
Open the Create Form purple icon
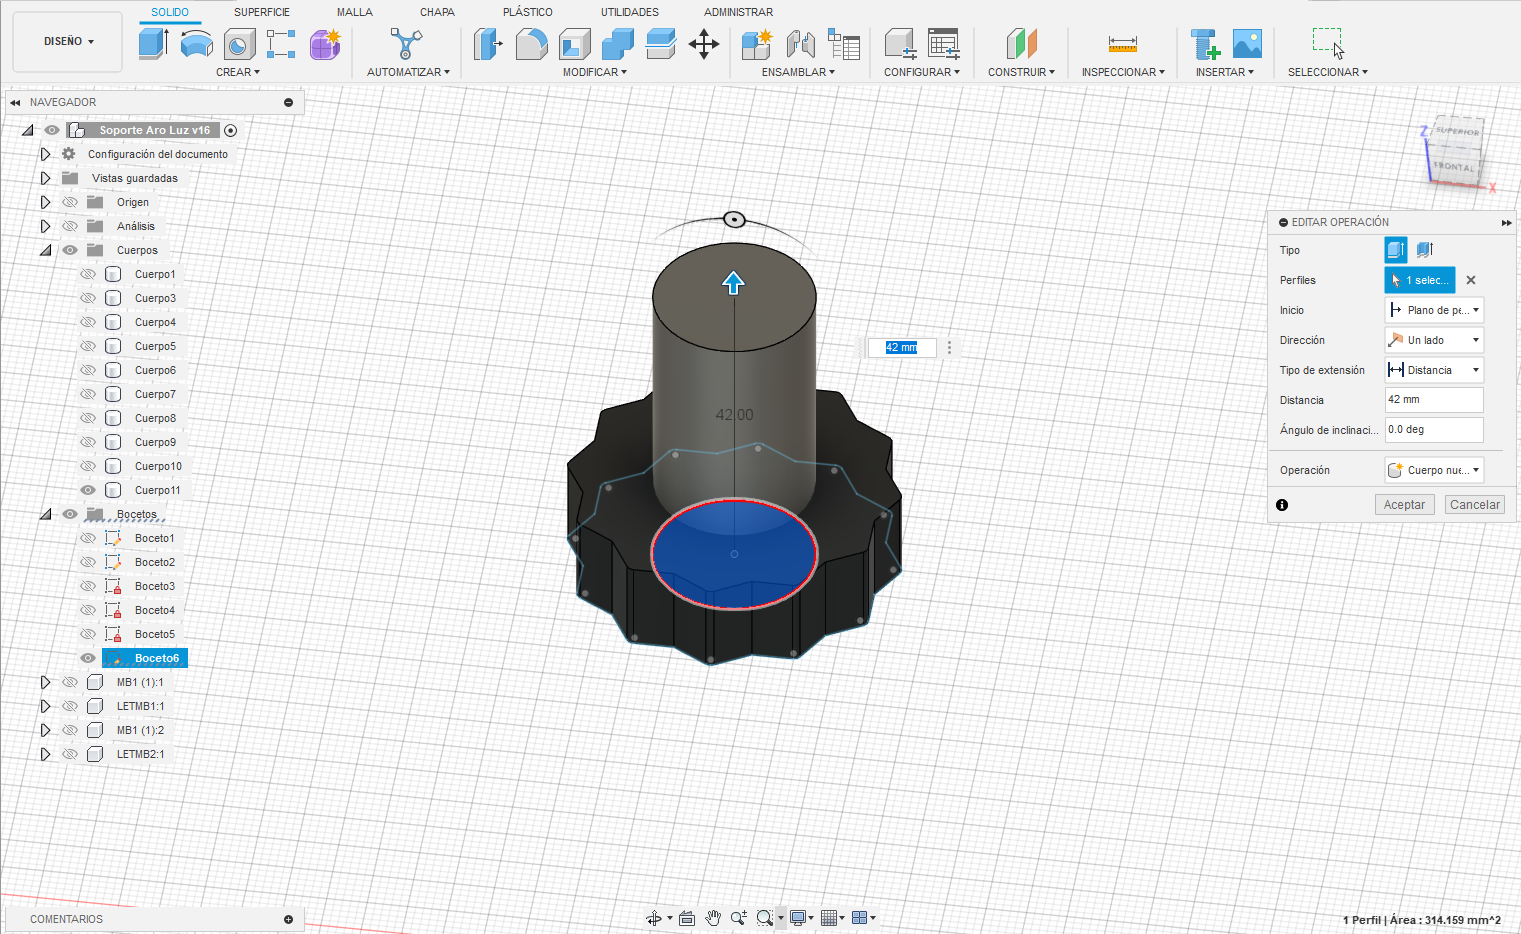click(x=325, y=44)
